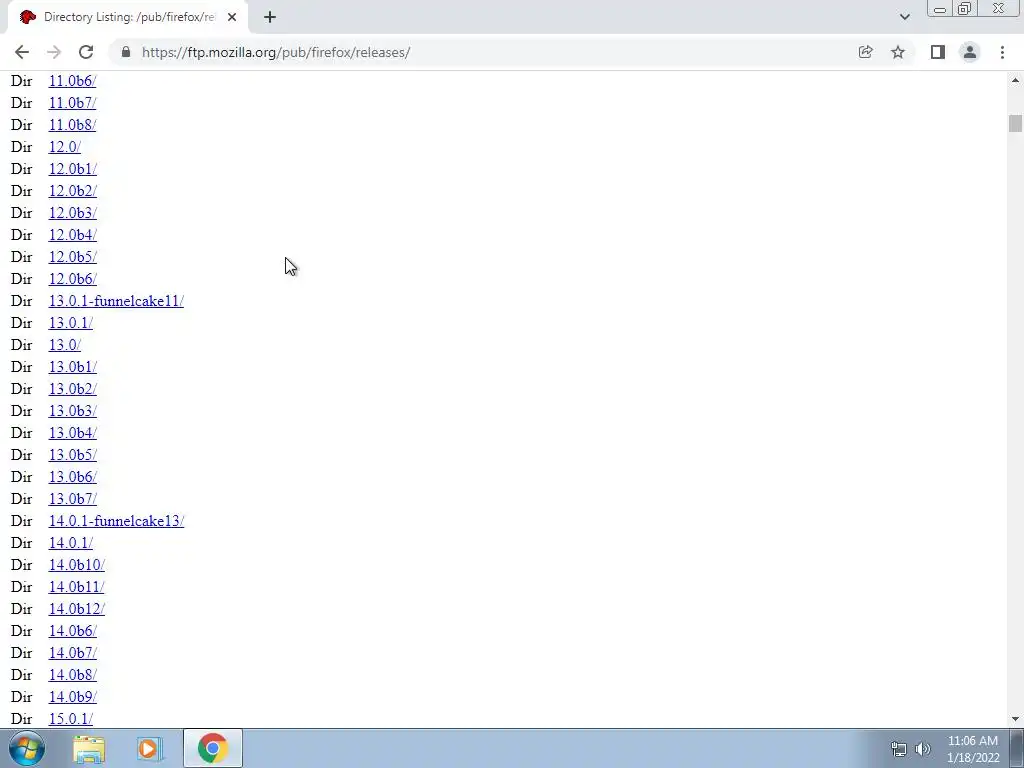Go back to the previous page
This screenshot has height=768, width=1024.
coord(22,52)
